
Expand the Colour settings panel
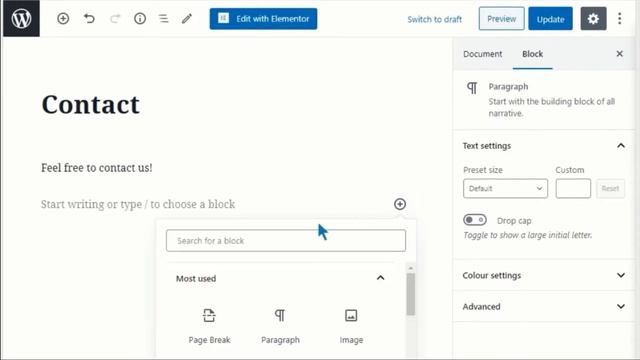click(x=544, y=275)
